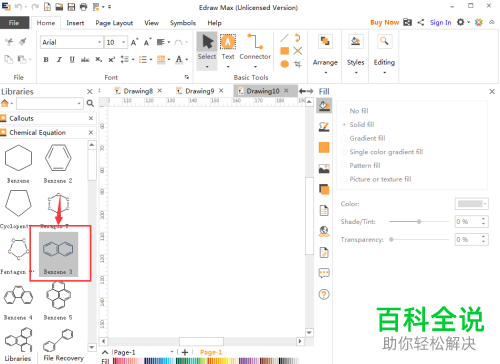Apply italic formatting

click(x=59, y=59)
